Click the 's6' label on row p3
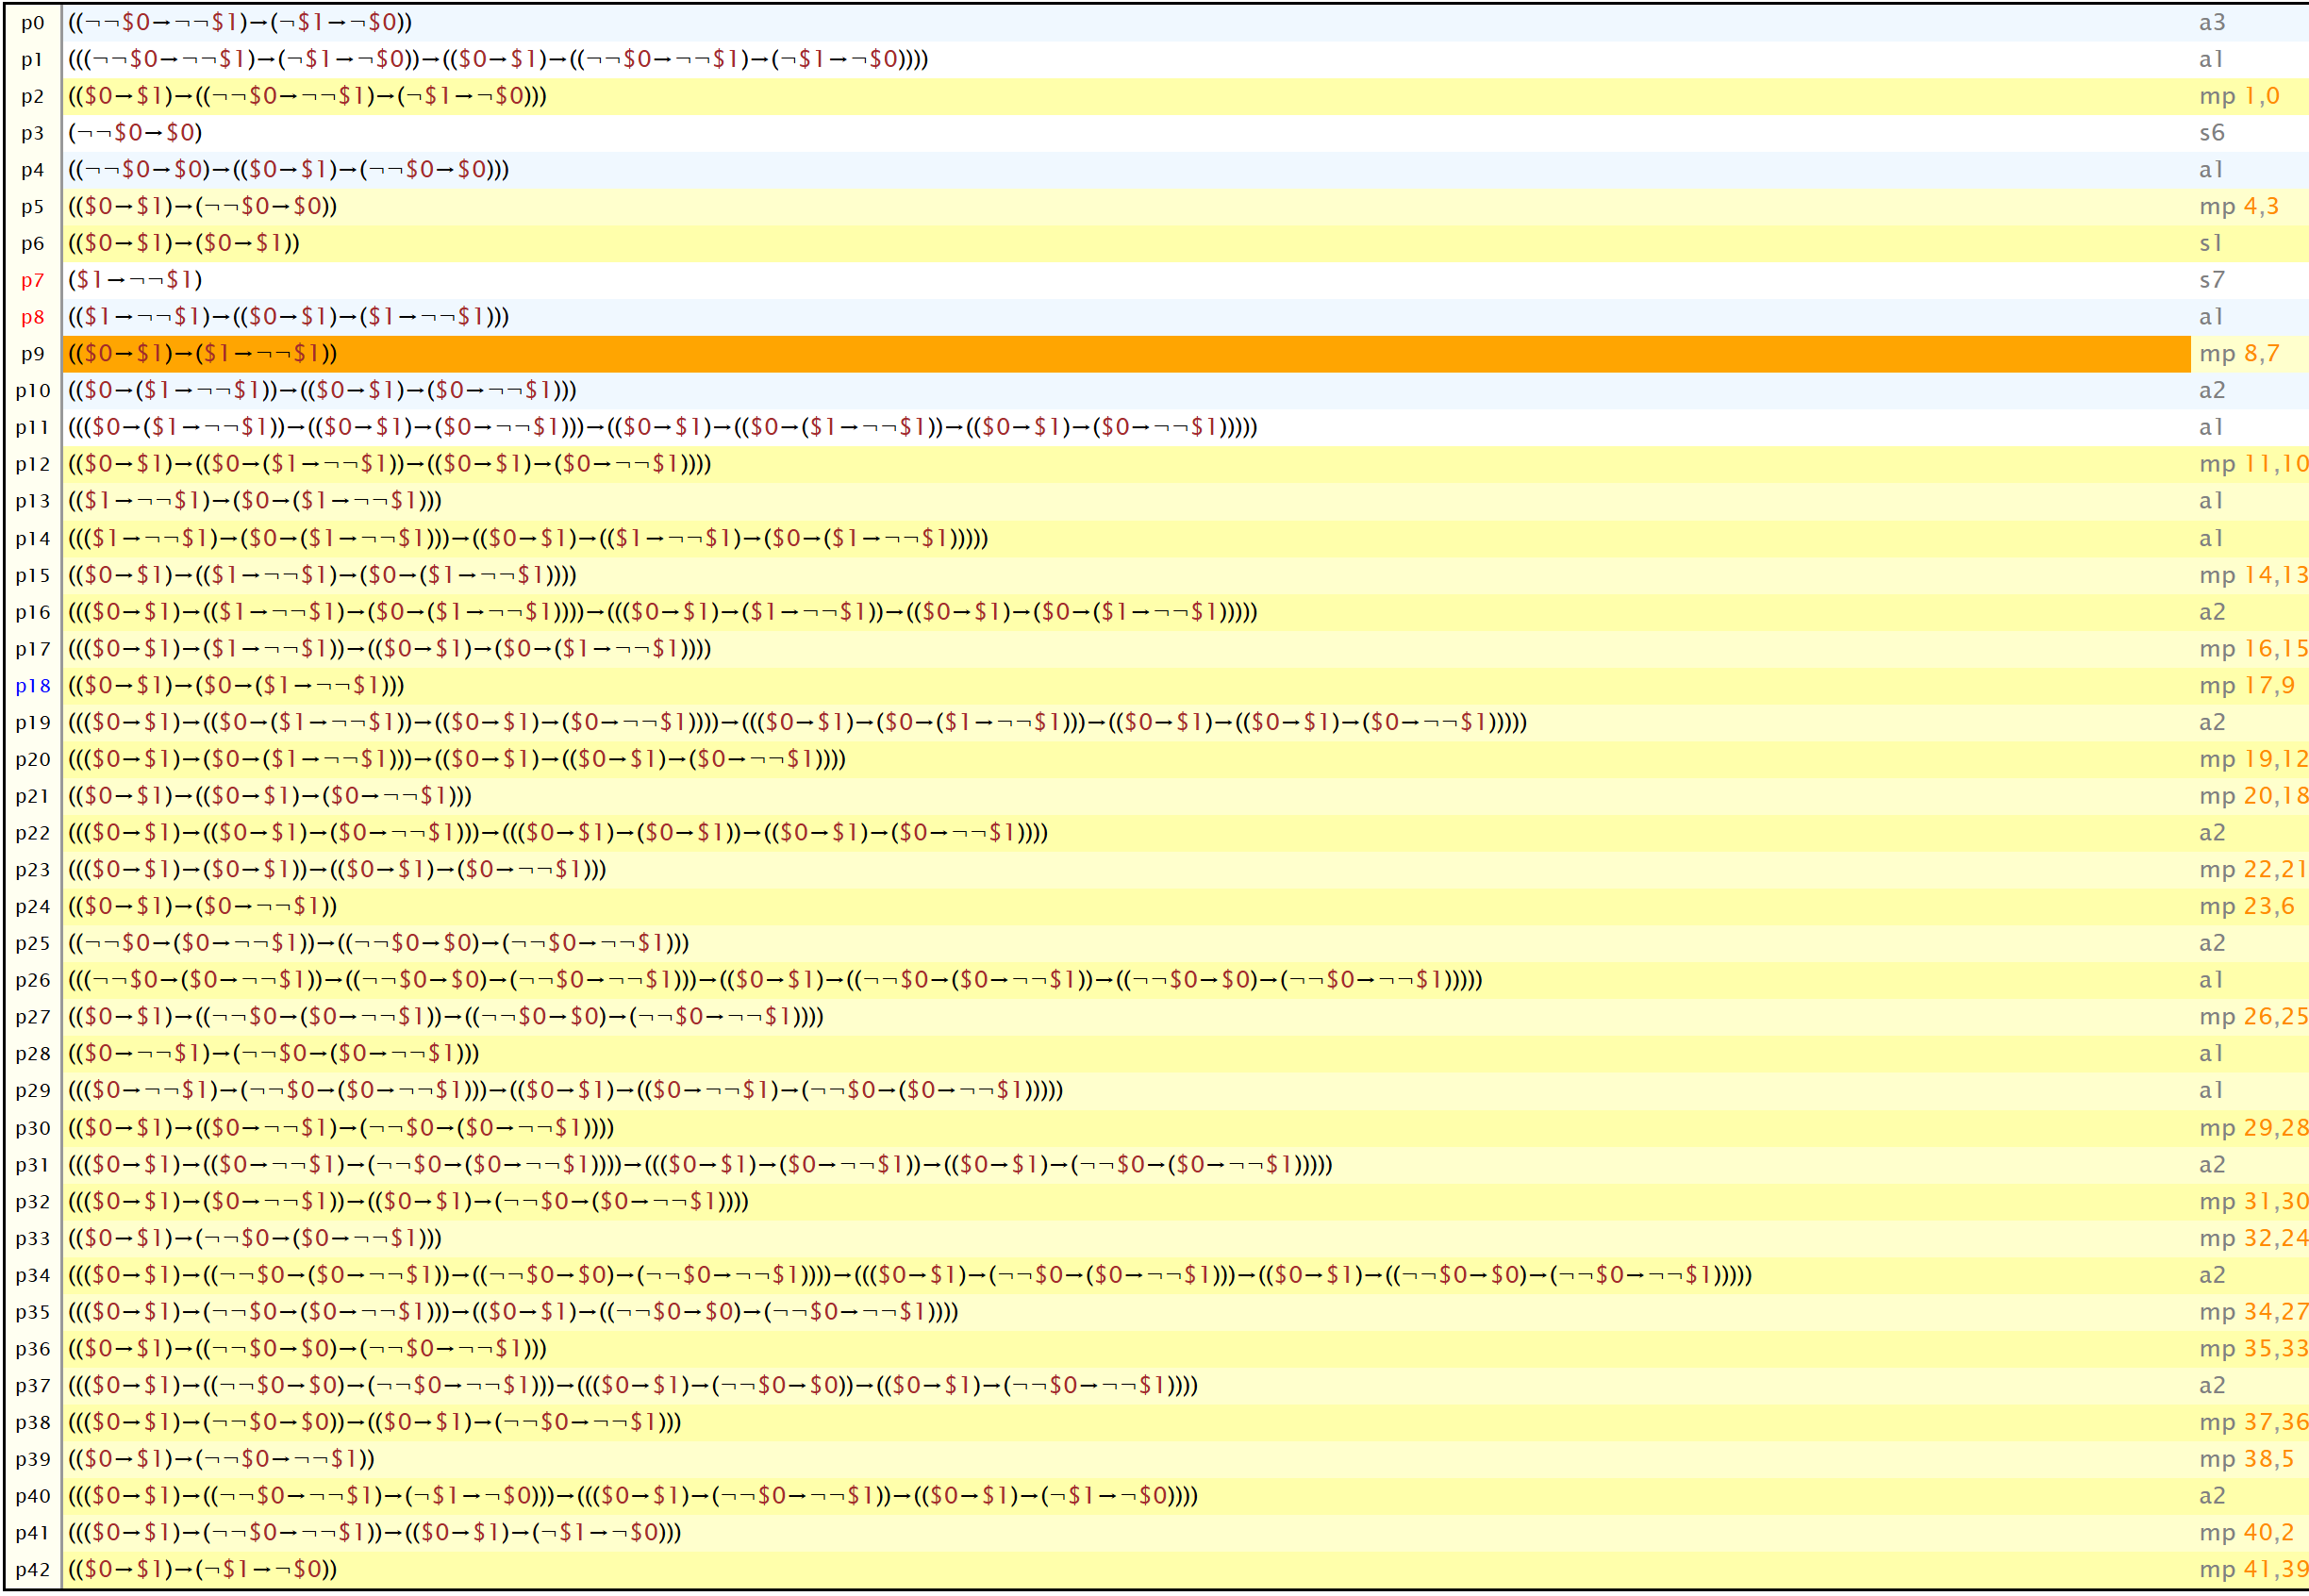 (x=2211, y=133)
